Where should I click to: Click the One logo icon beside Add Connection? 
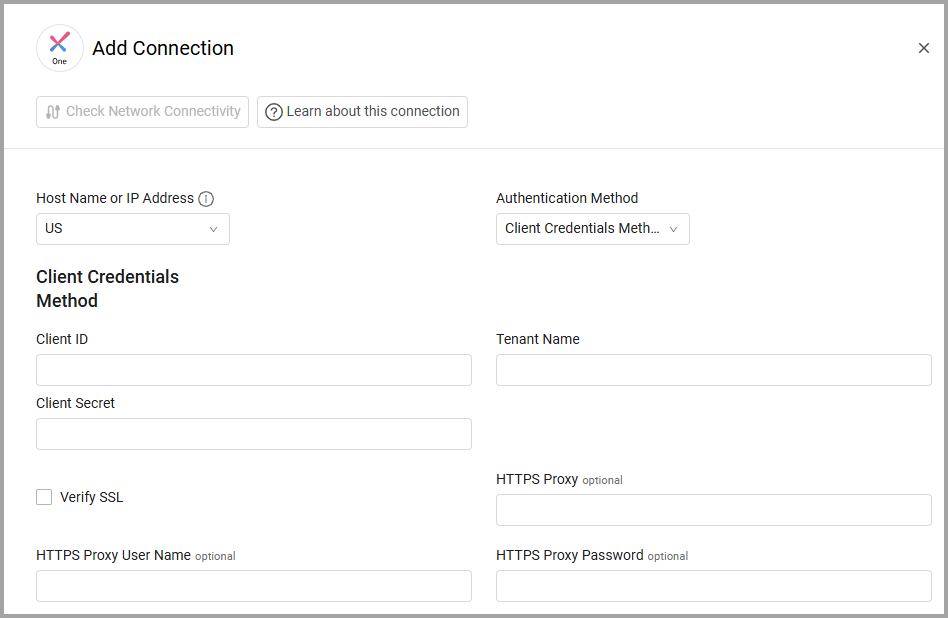coord(59,48)
